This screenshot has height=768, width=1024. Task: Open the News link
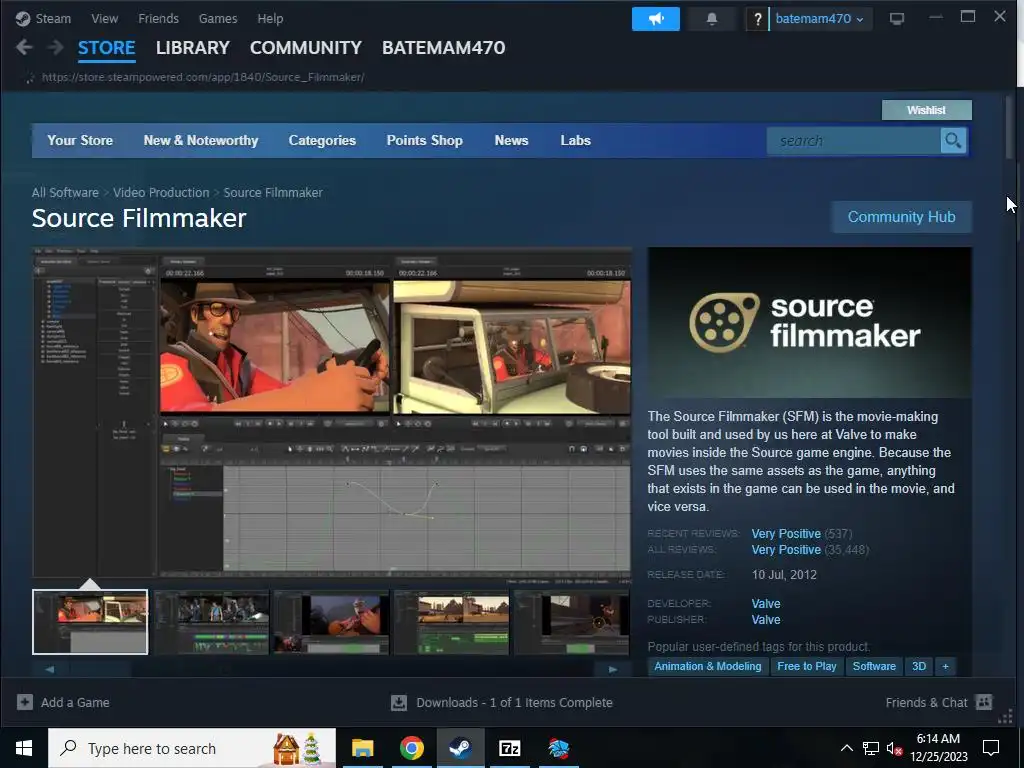pos(511,140)
